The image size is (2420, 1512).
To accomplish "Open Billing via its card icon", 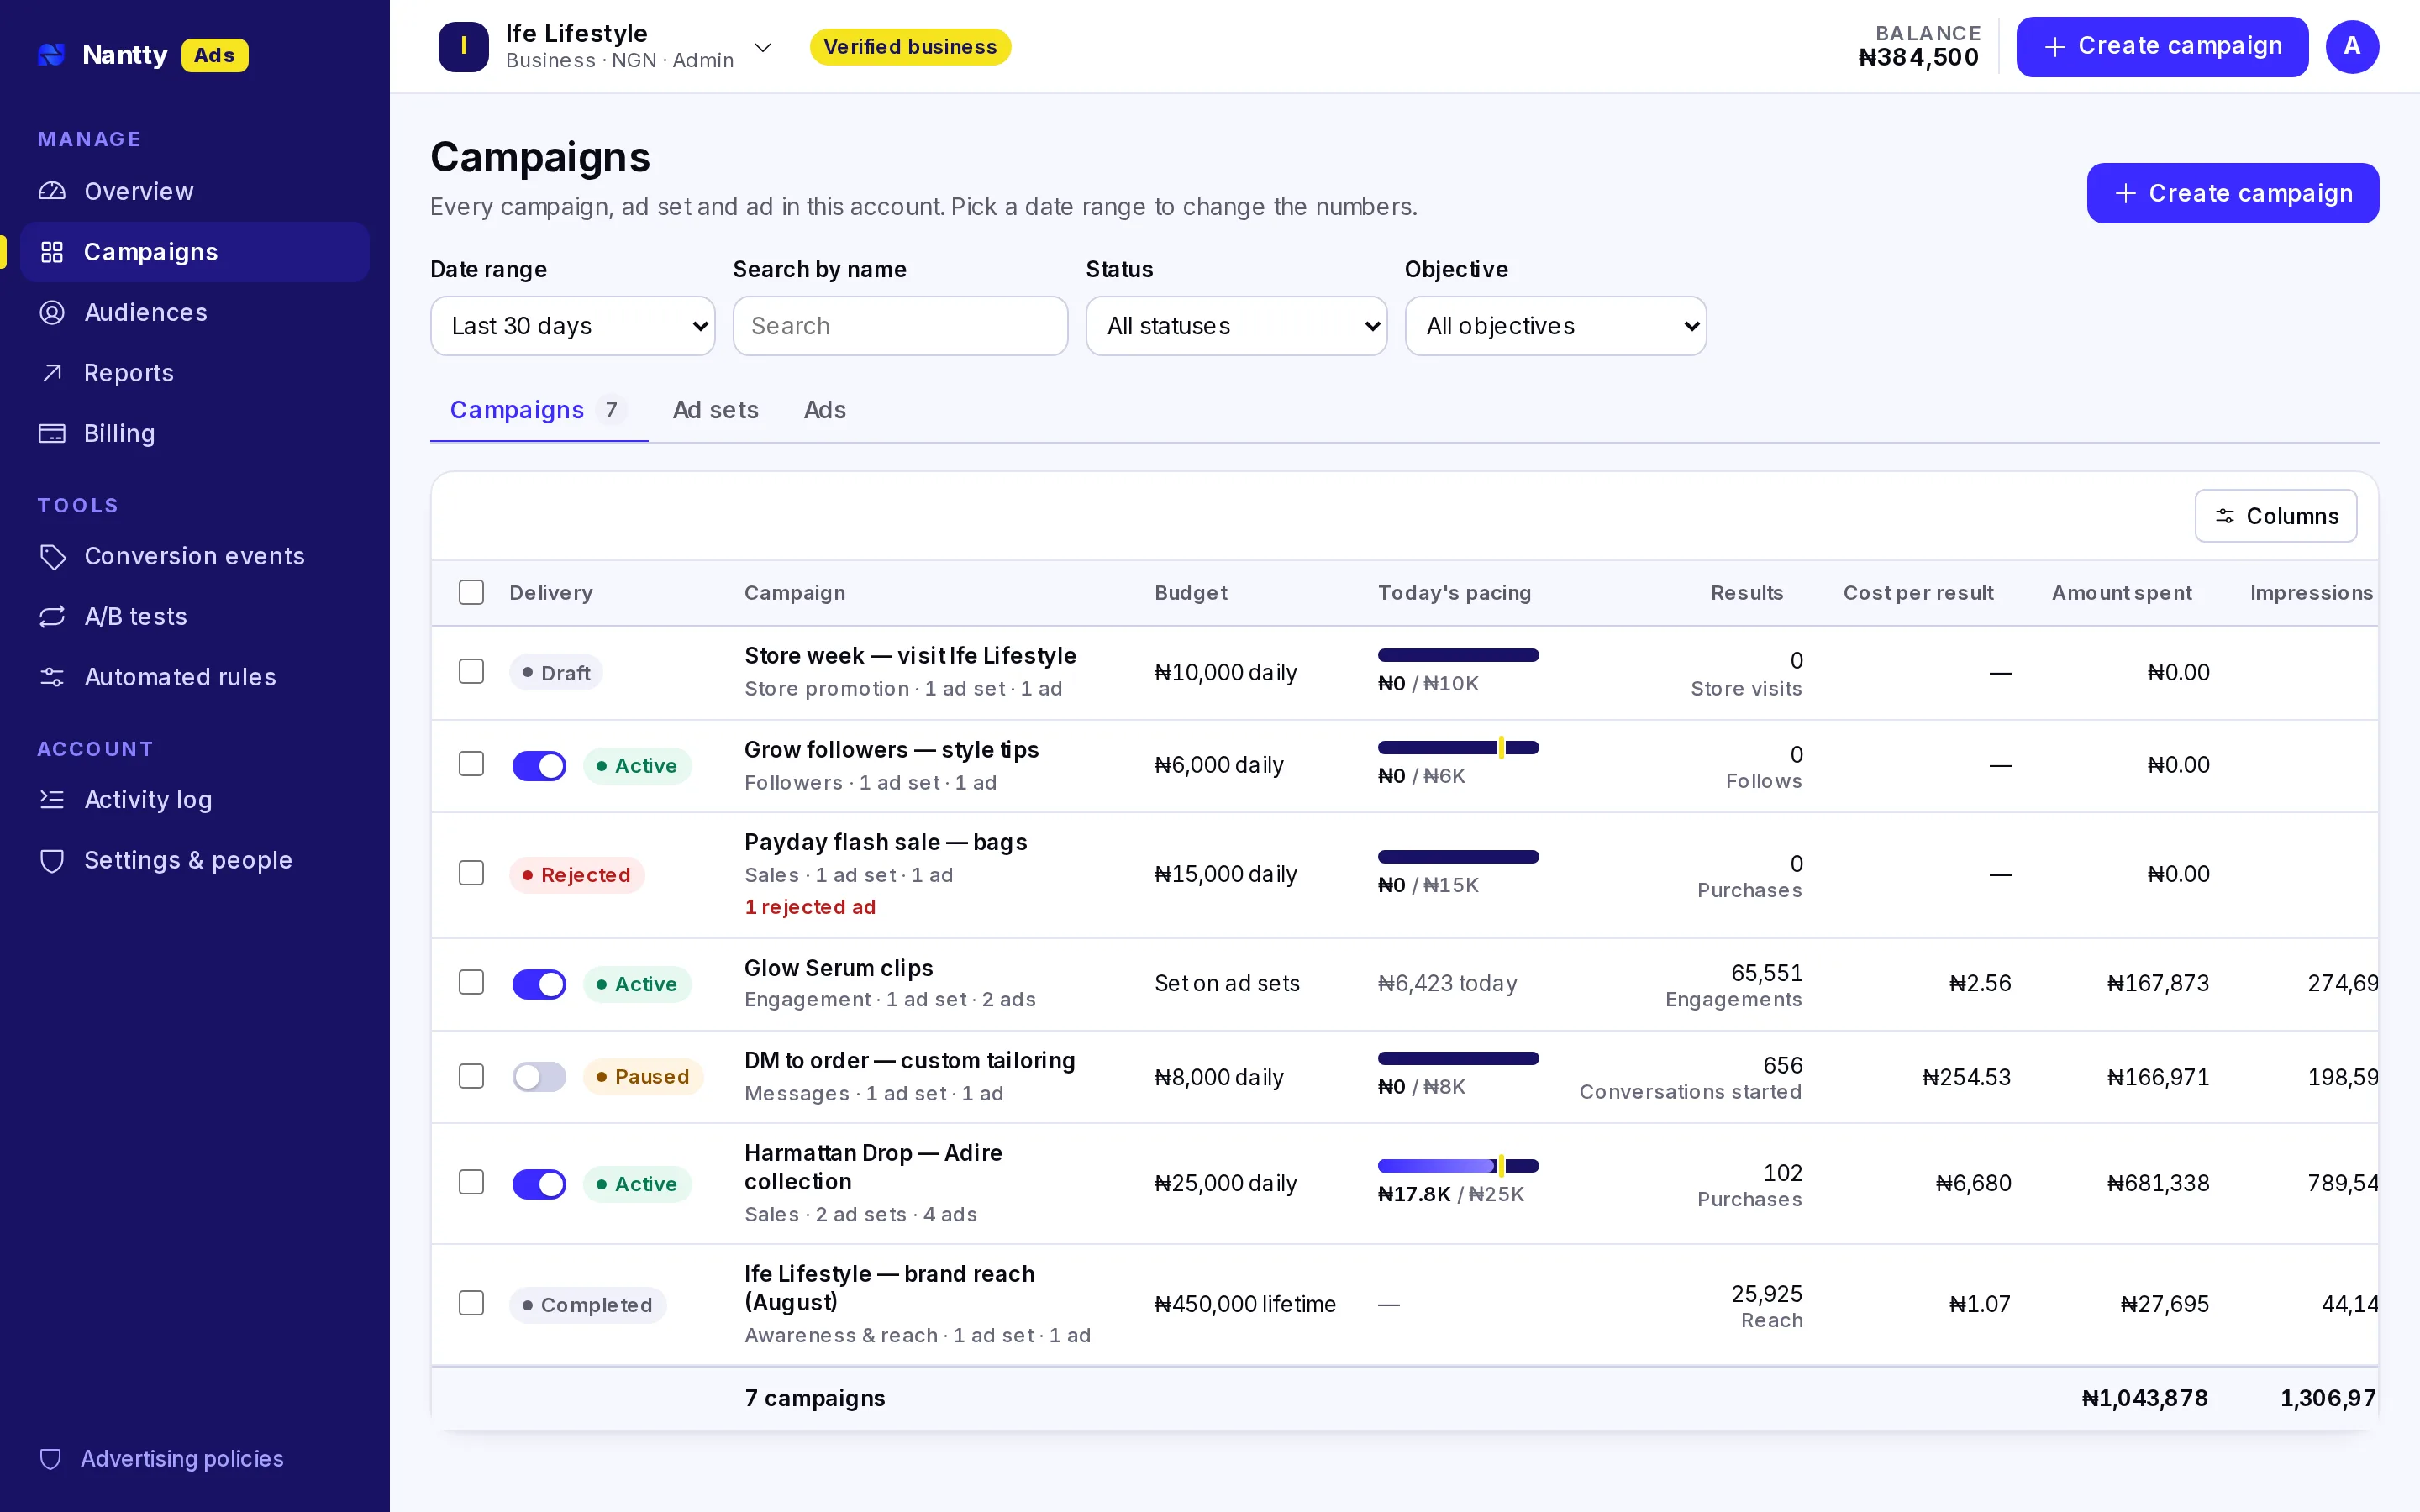I will tap(52, 433).
